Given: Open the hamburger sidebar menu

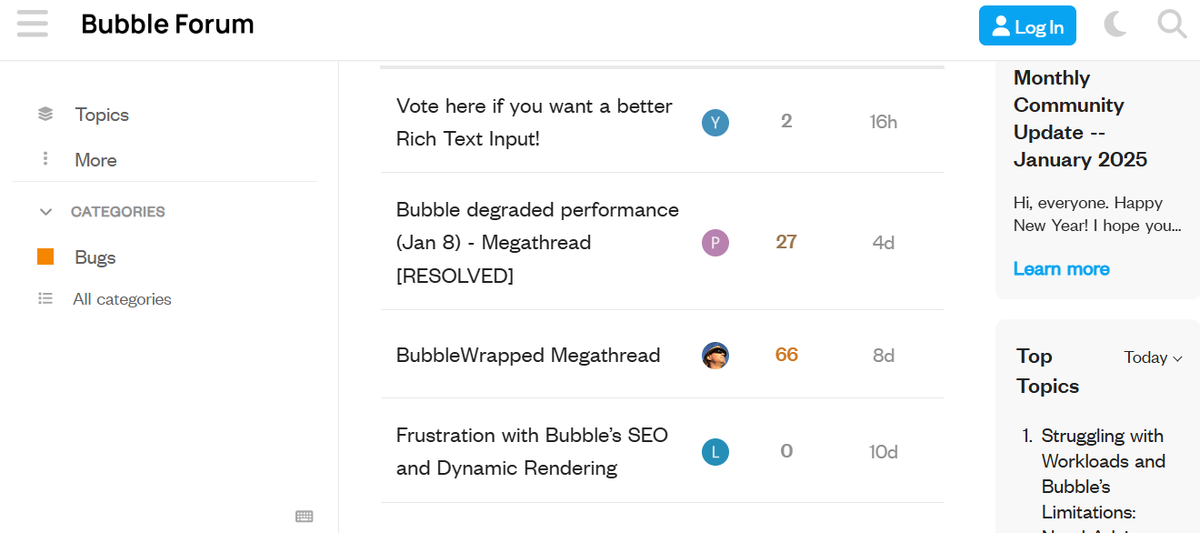Looking at the screenshot, I should (x=32, y=24).
